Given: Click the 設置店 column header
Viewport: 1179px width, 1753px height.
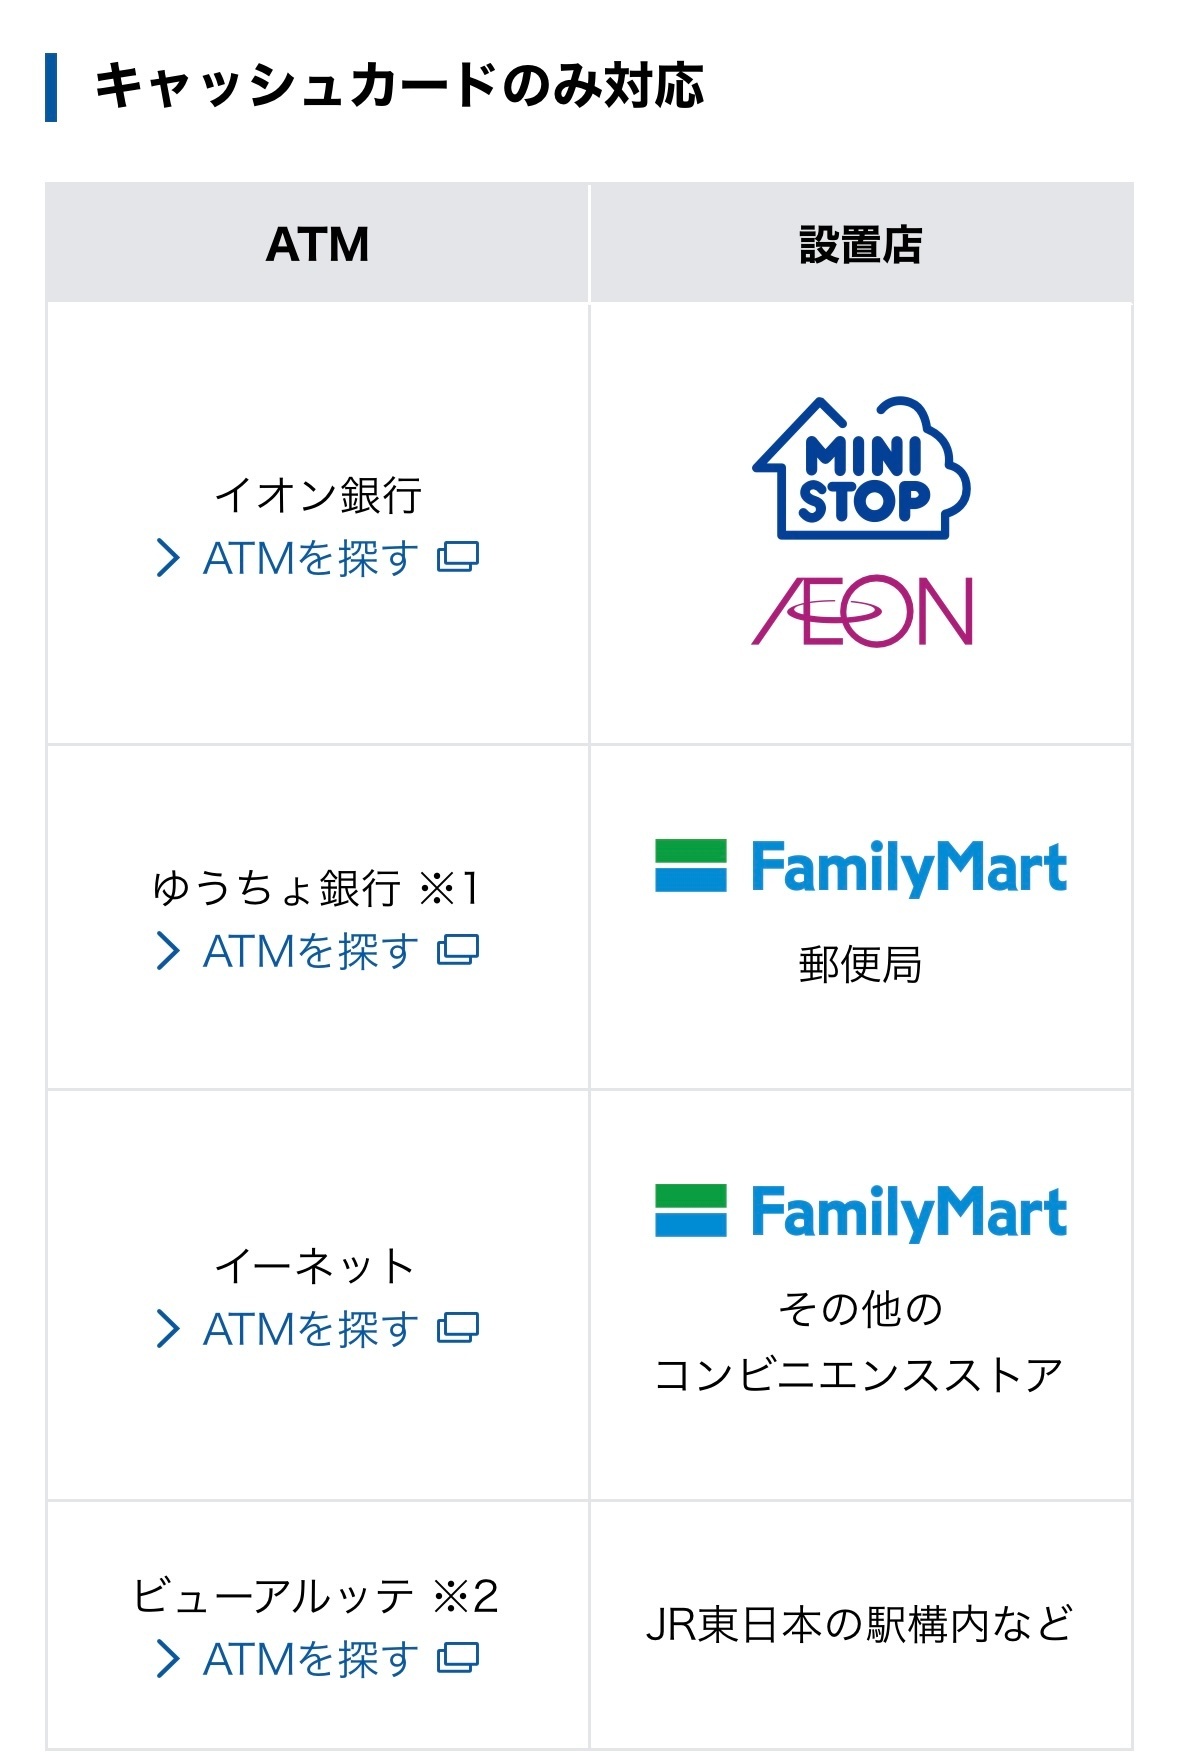Looking at the screenshot, I should (x=861, y=243).
